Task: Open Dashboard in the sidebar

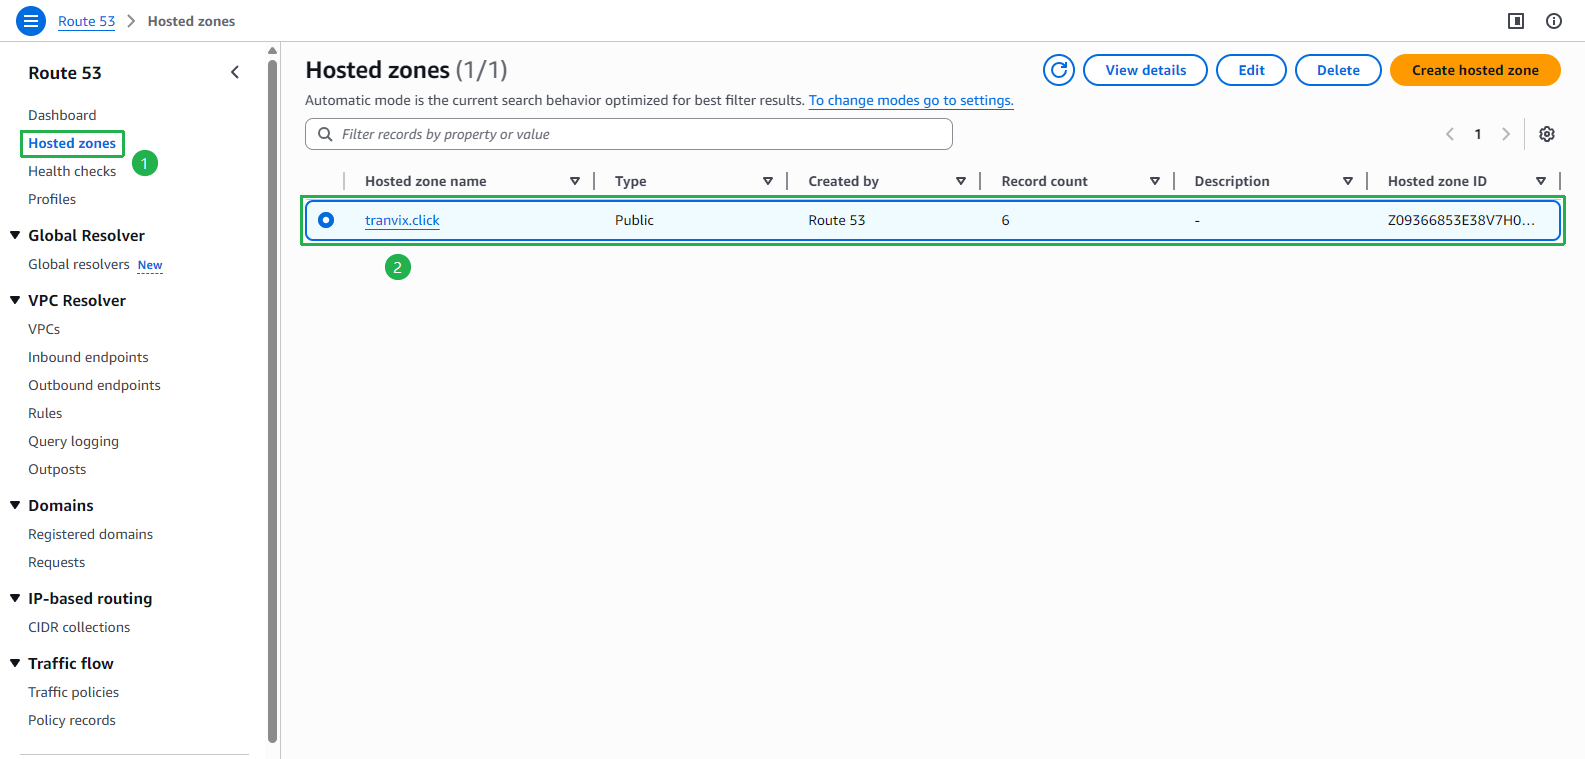Action: [62, 115]
